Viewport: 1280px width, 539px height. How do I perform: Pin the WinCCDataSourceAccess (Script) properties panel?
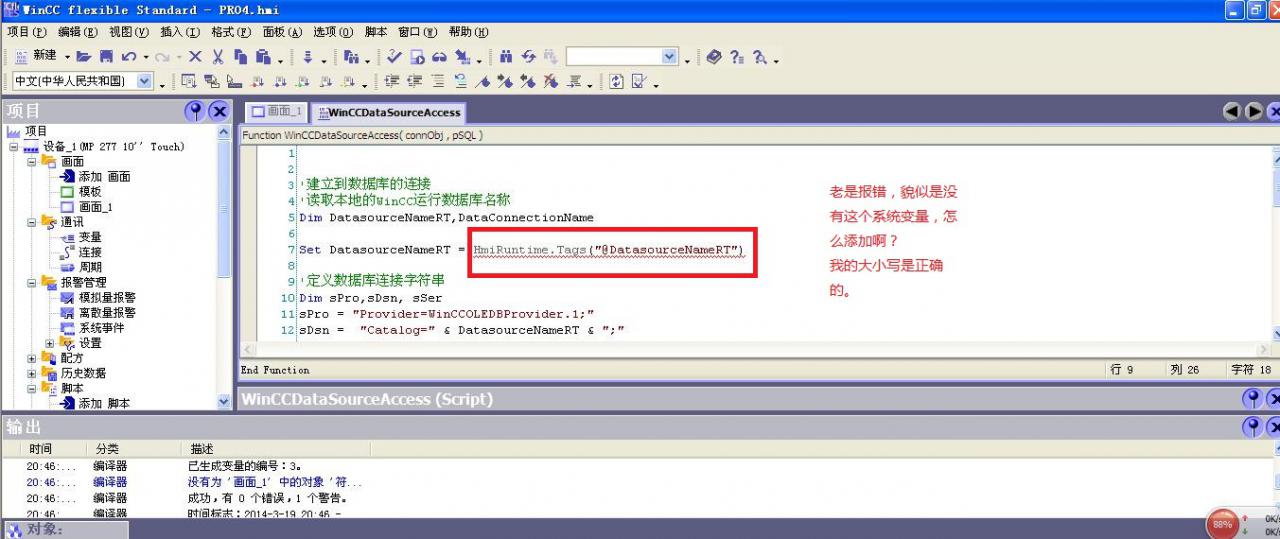click(x=1253, y=399)
